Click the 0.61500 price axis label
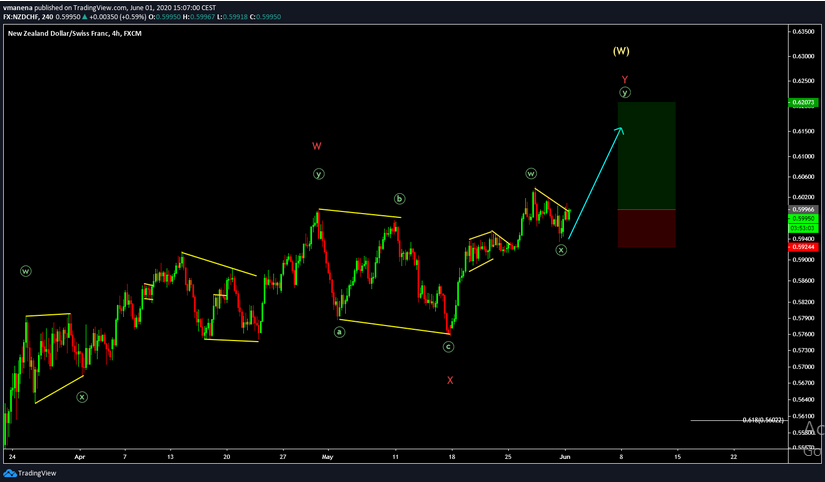The height and width of the screenshot is (482, 825). [803, 131]
